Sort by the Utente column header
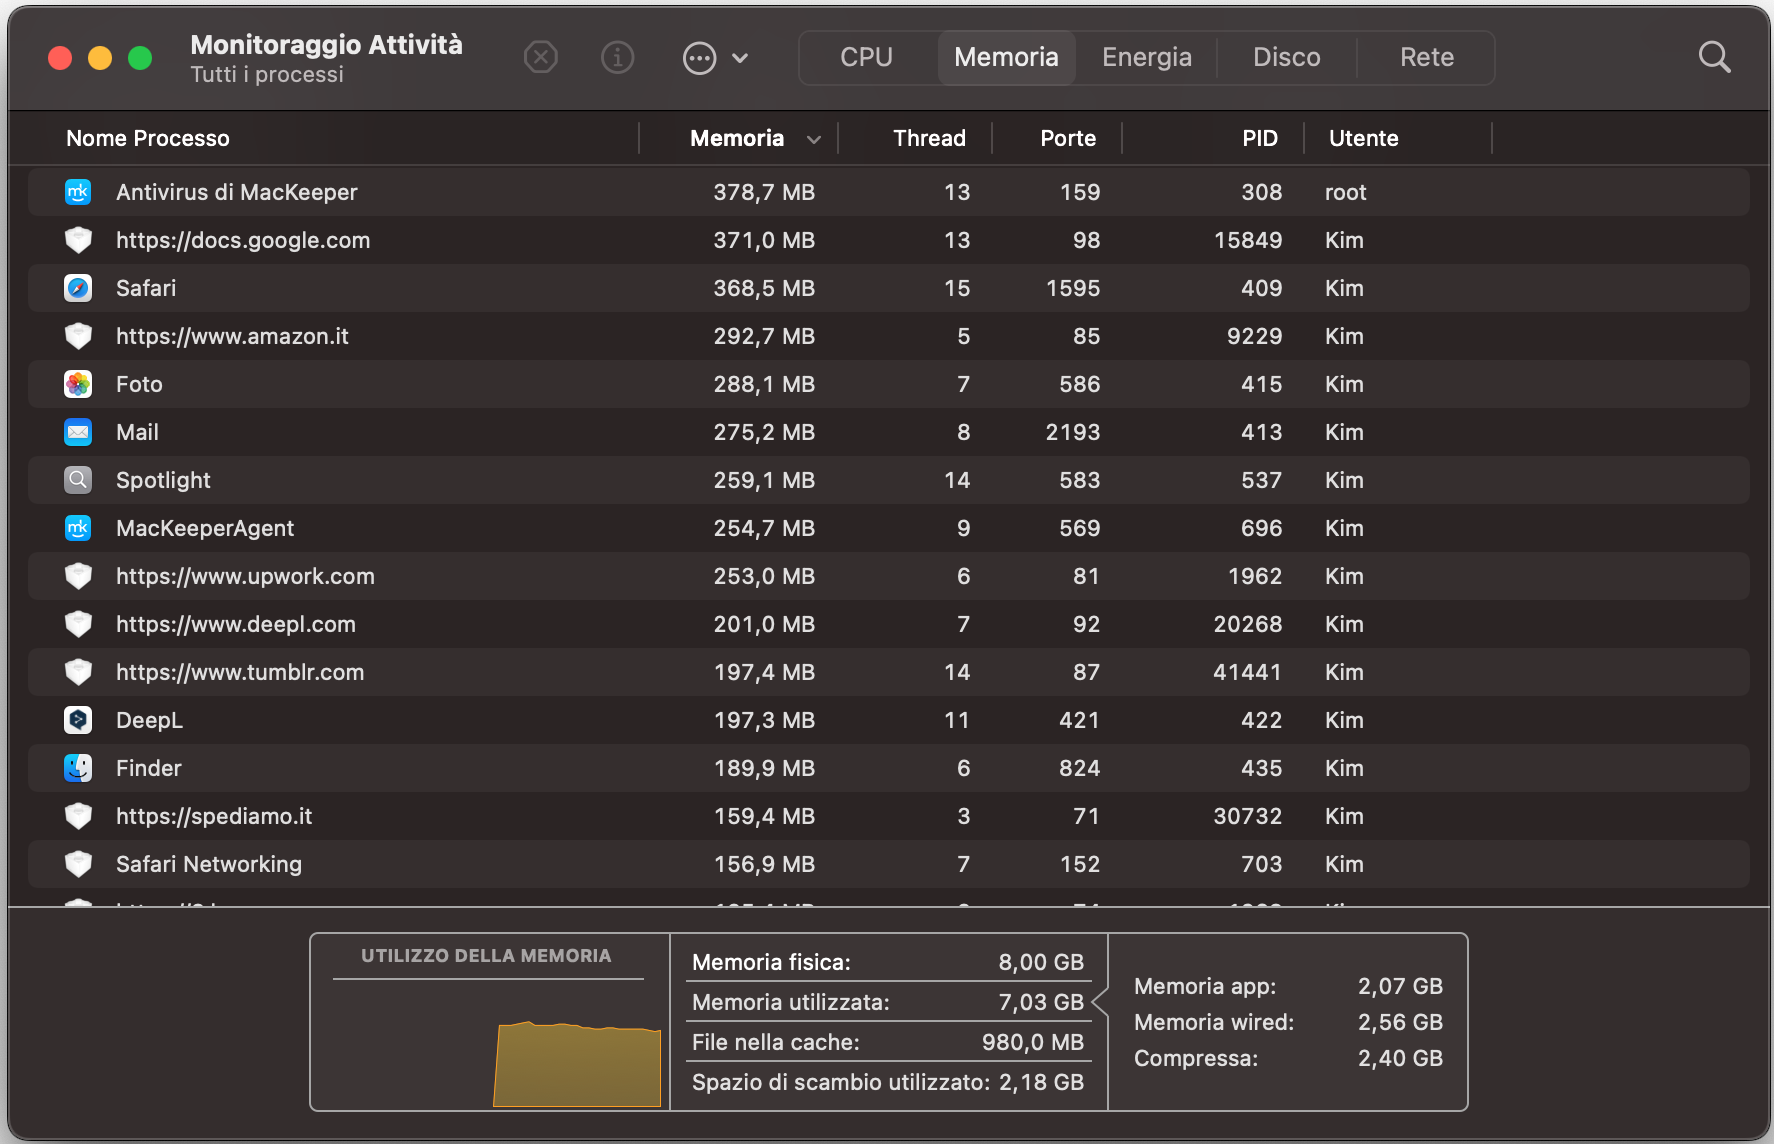Image resolution: width=1774 pixels, height=1144 pixels. click(1364, 138)
